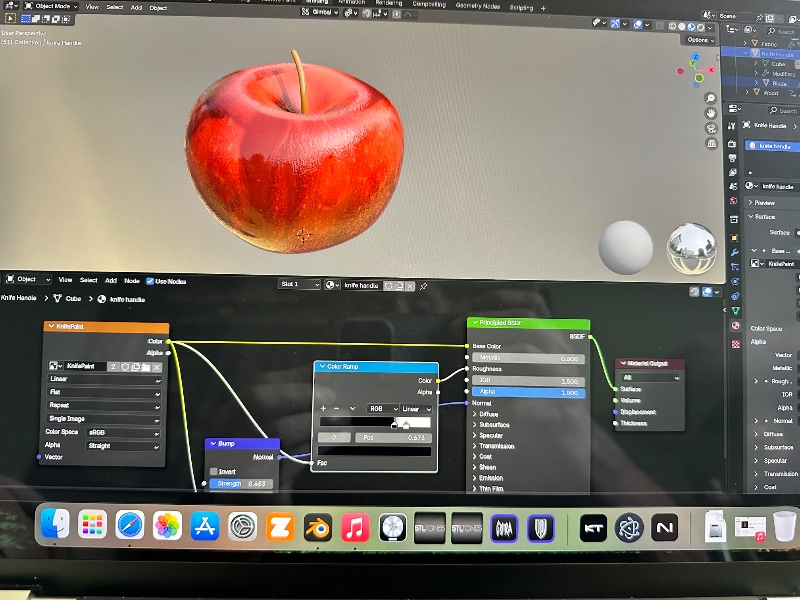Add a color stop with Color Ramp plus
Image resolution: width=800 pixels, height=600 pixels.
[x=323, y=408]
